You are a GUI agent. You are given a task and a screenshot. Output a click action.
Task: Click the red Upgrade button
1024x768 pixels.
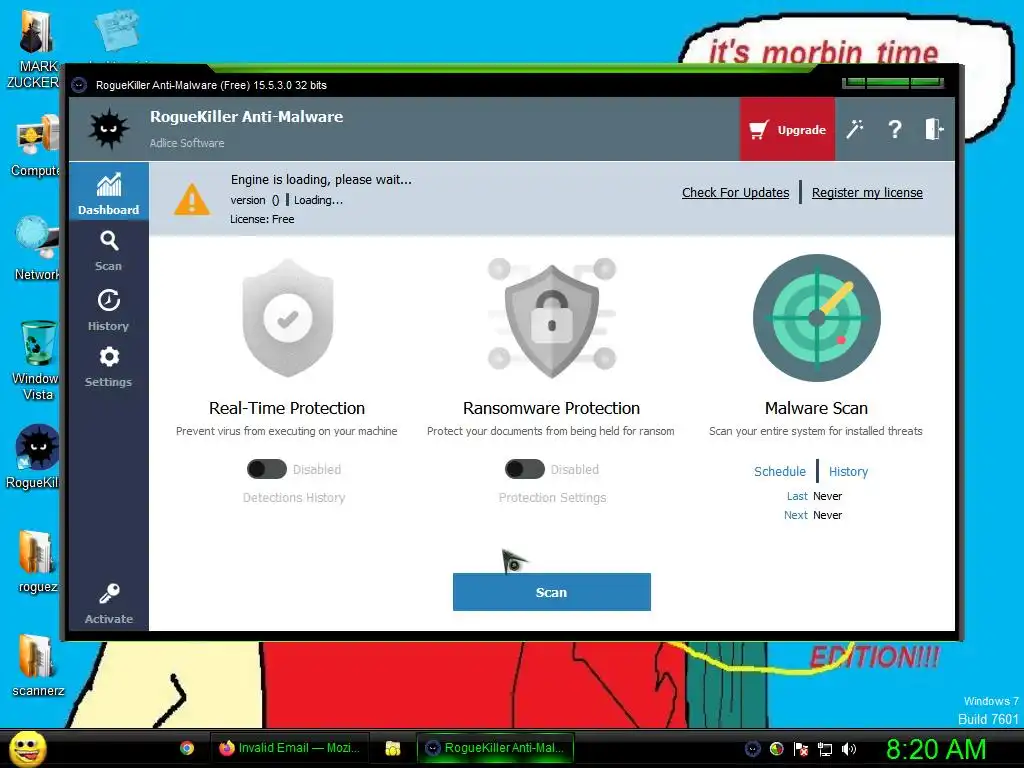point(787,129)
